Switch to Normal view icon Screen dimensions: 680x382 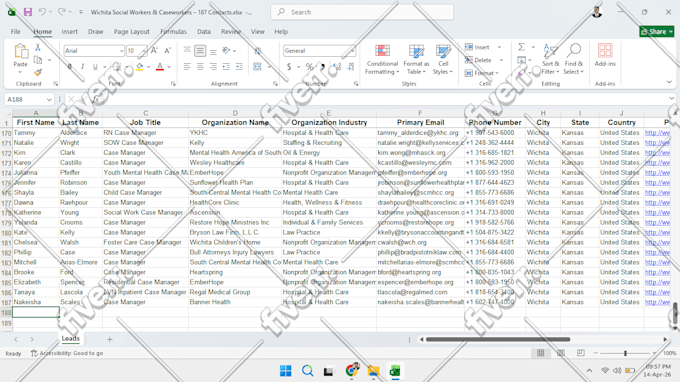point(540,353)
